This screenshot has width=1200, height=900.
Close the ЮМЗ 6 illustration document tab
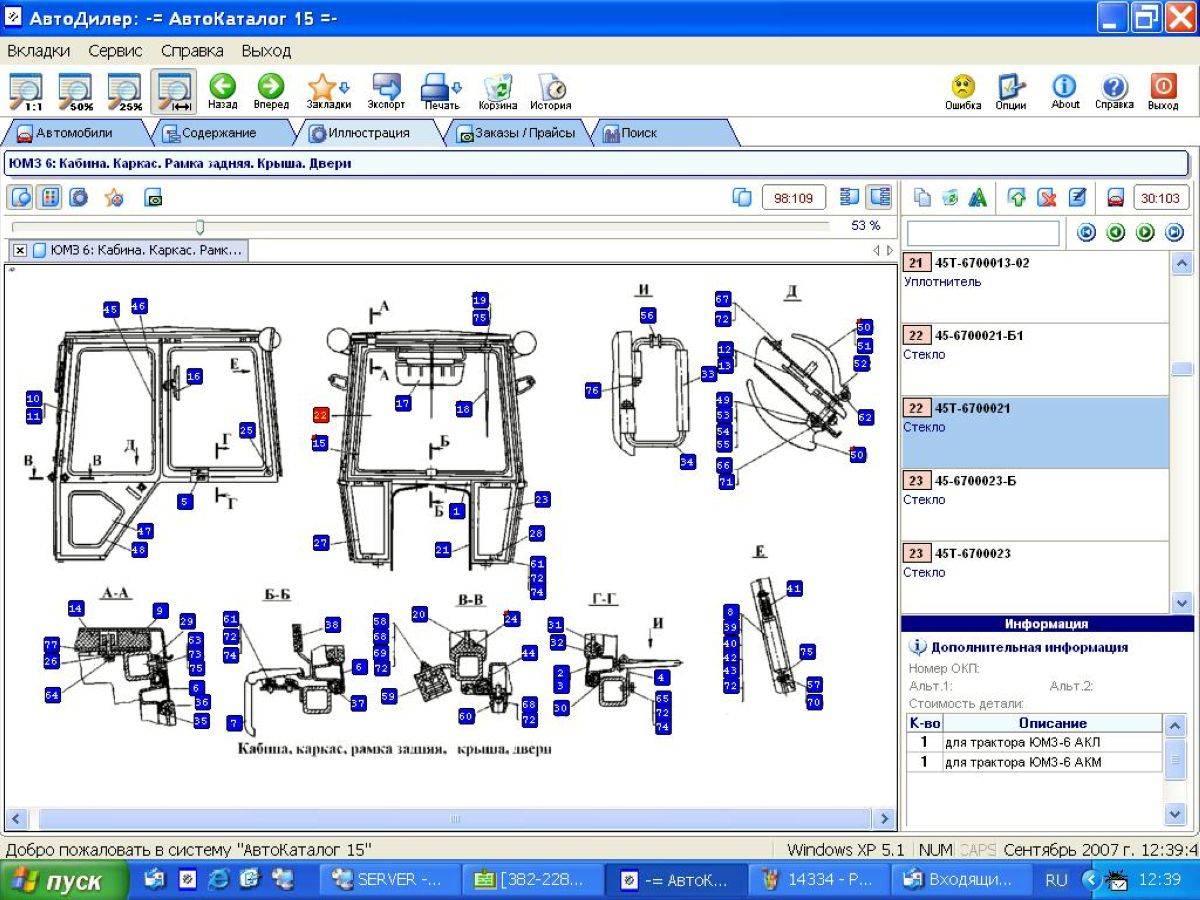tap(20, 250)
